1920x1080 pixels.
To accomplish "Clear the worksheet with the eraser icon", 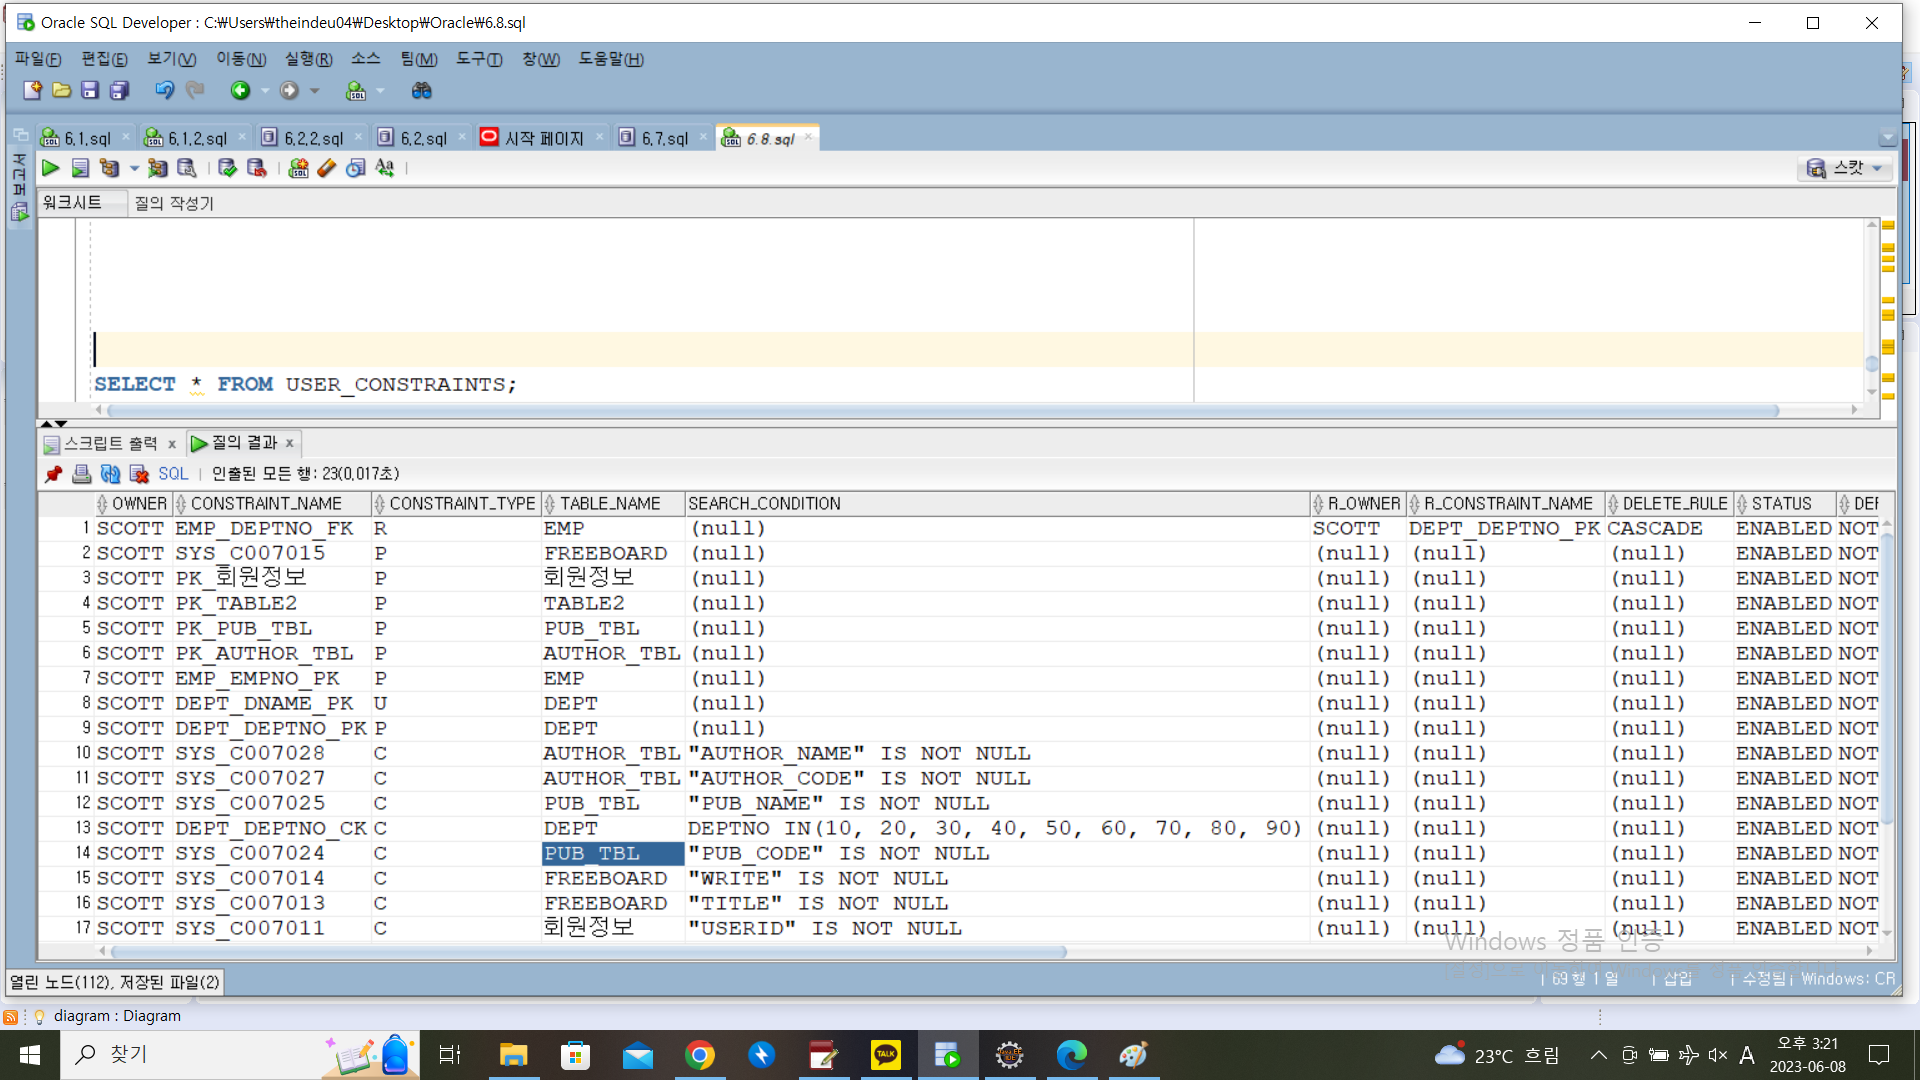I will pyautogui.click(x=327, y=168).
